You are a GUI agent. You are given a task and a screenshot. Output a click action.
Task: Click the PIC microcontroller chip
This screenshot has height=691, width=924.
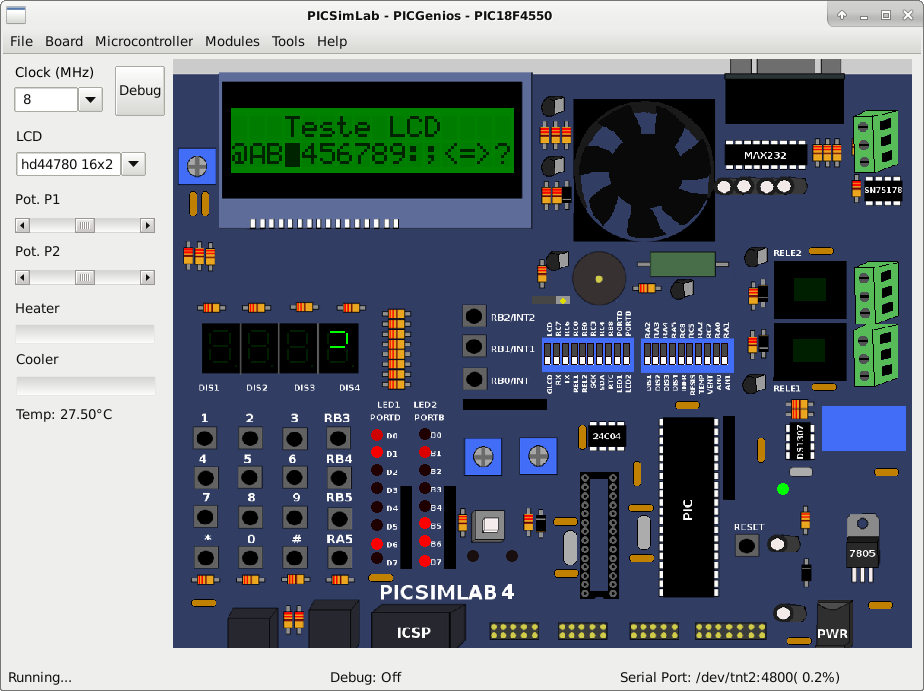point(688,507)
